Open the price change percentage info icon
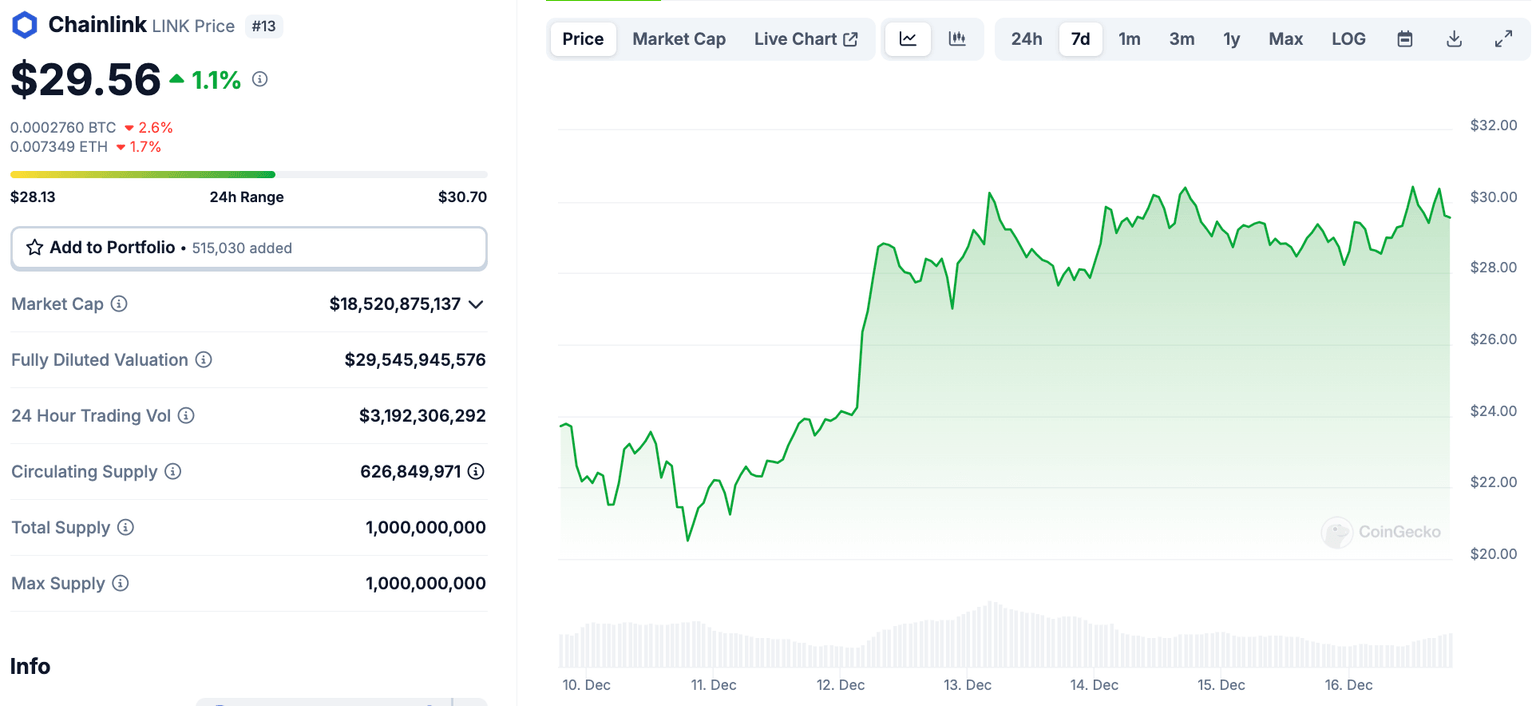The image size is (1536, 706). coord(260,79)
